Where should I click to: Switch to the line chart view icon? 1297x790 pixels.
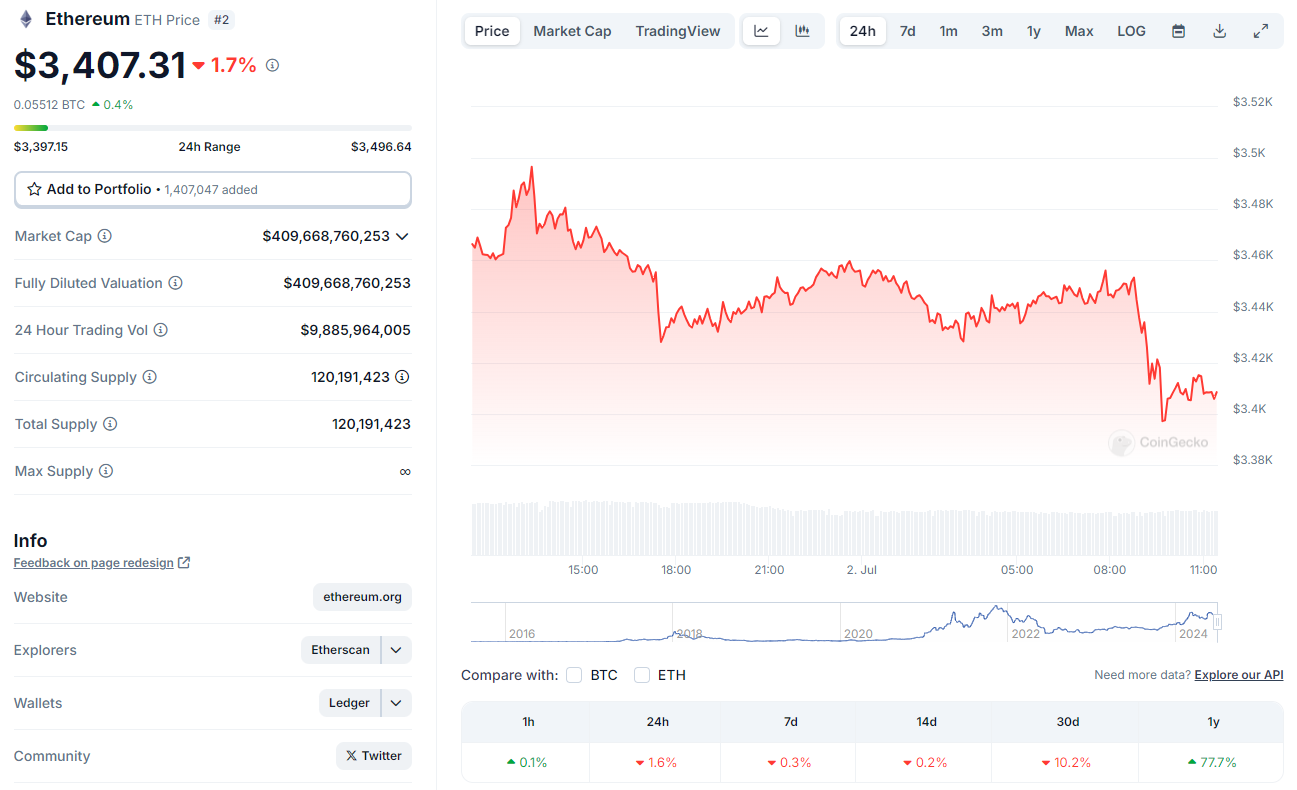pos(761,31)
